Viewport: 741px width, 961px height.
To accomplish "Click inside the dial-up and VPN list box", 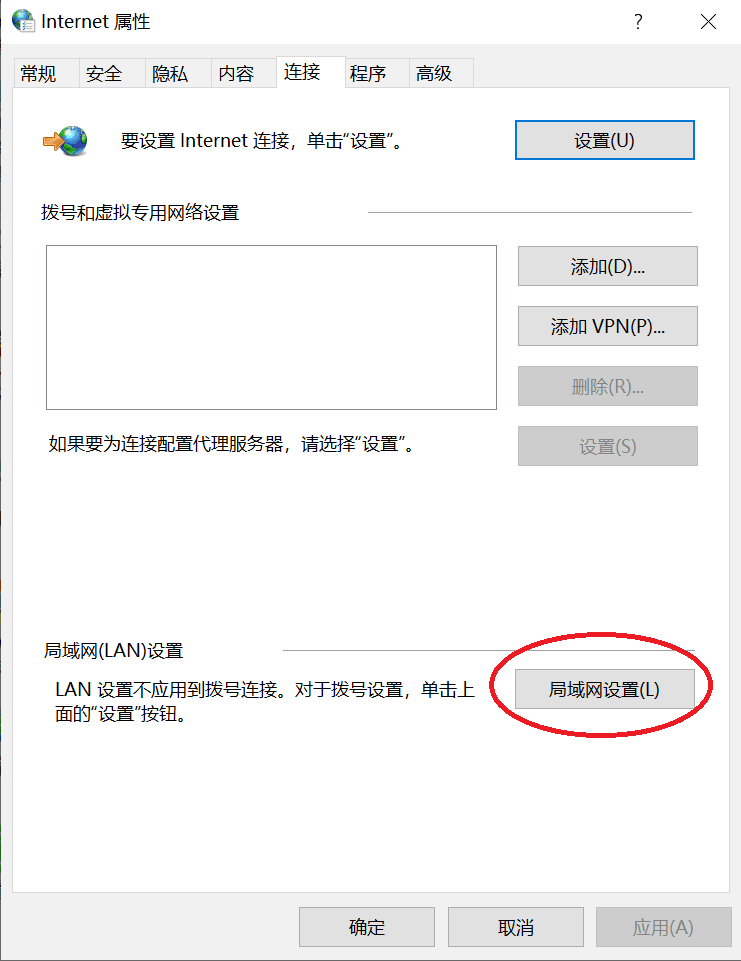I will click(x=272, y=327).
